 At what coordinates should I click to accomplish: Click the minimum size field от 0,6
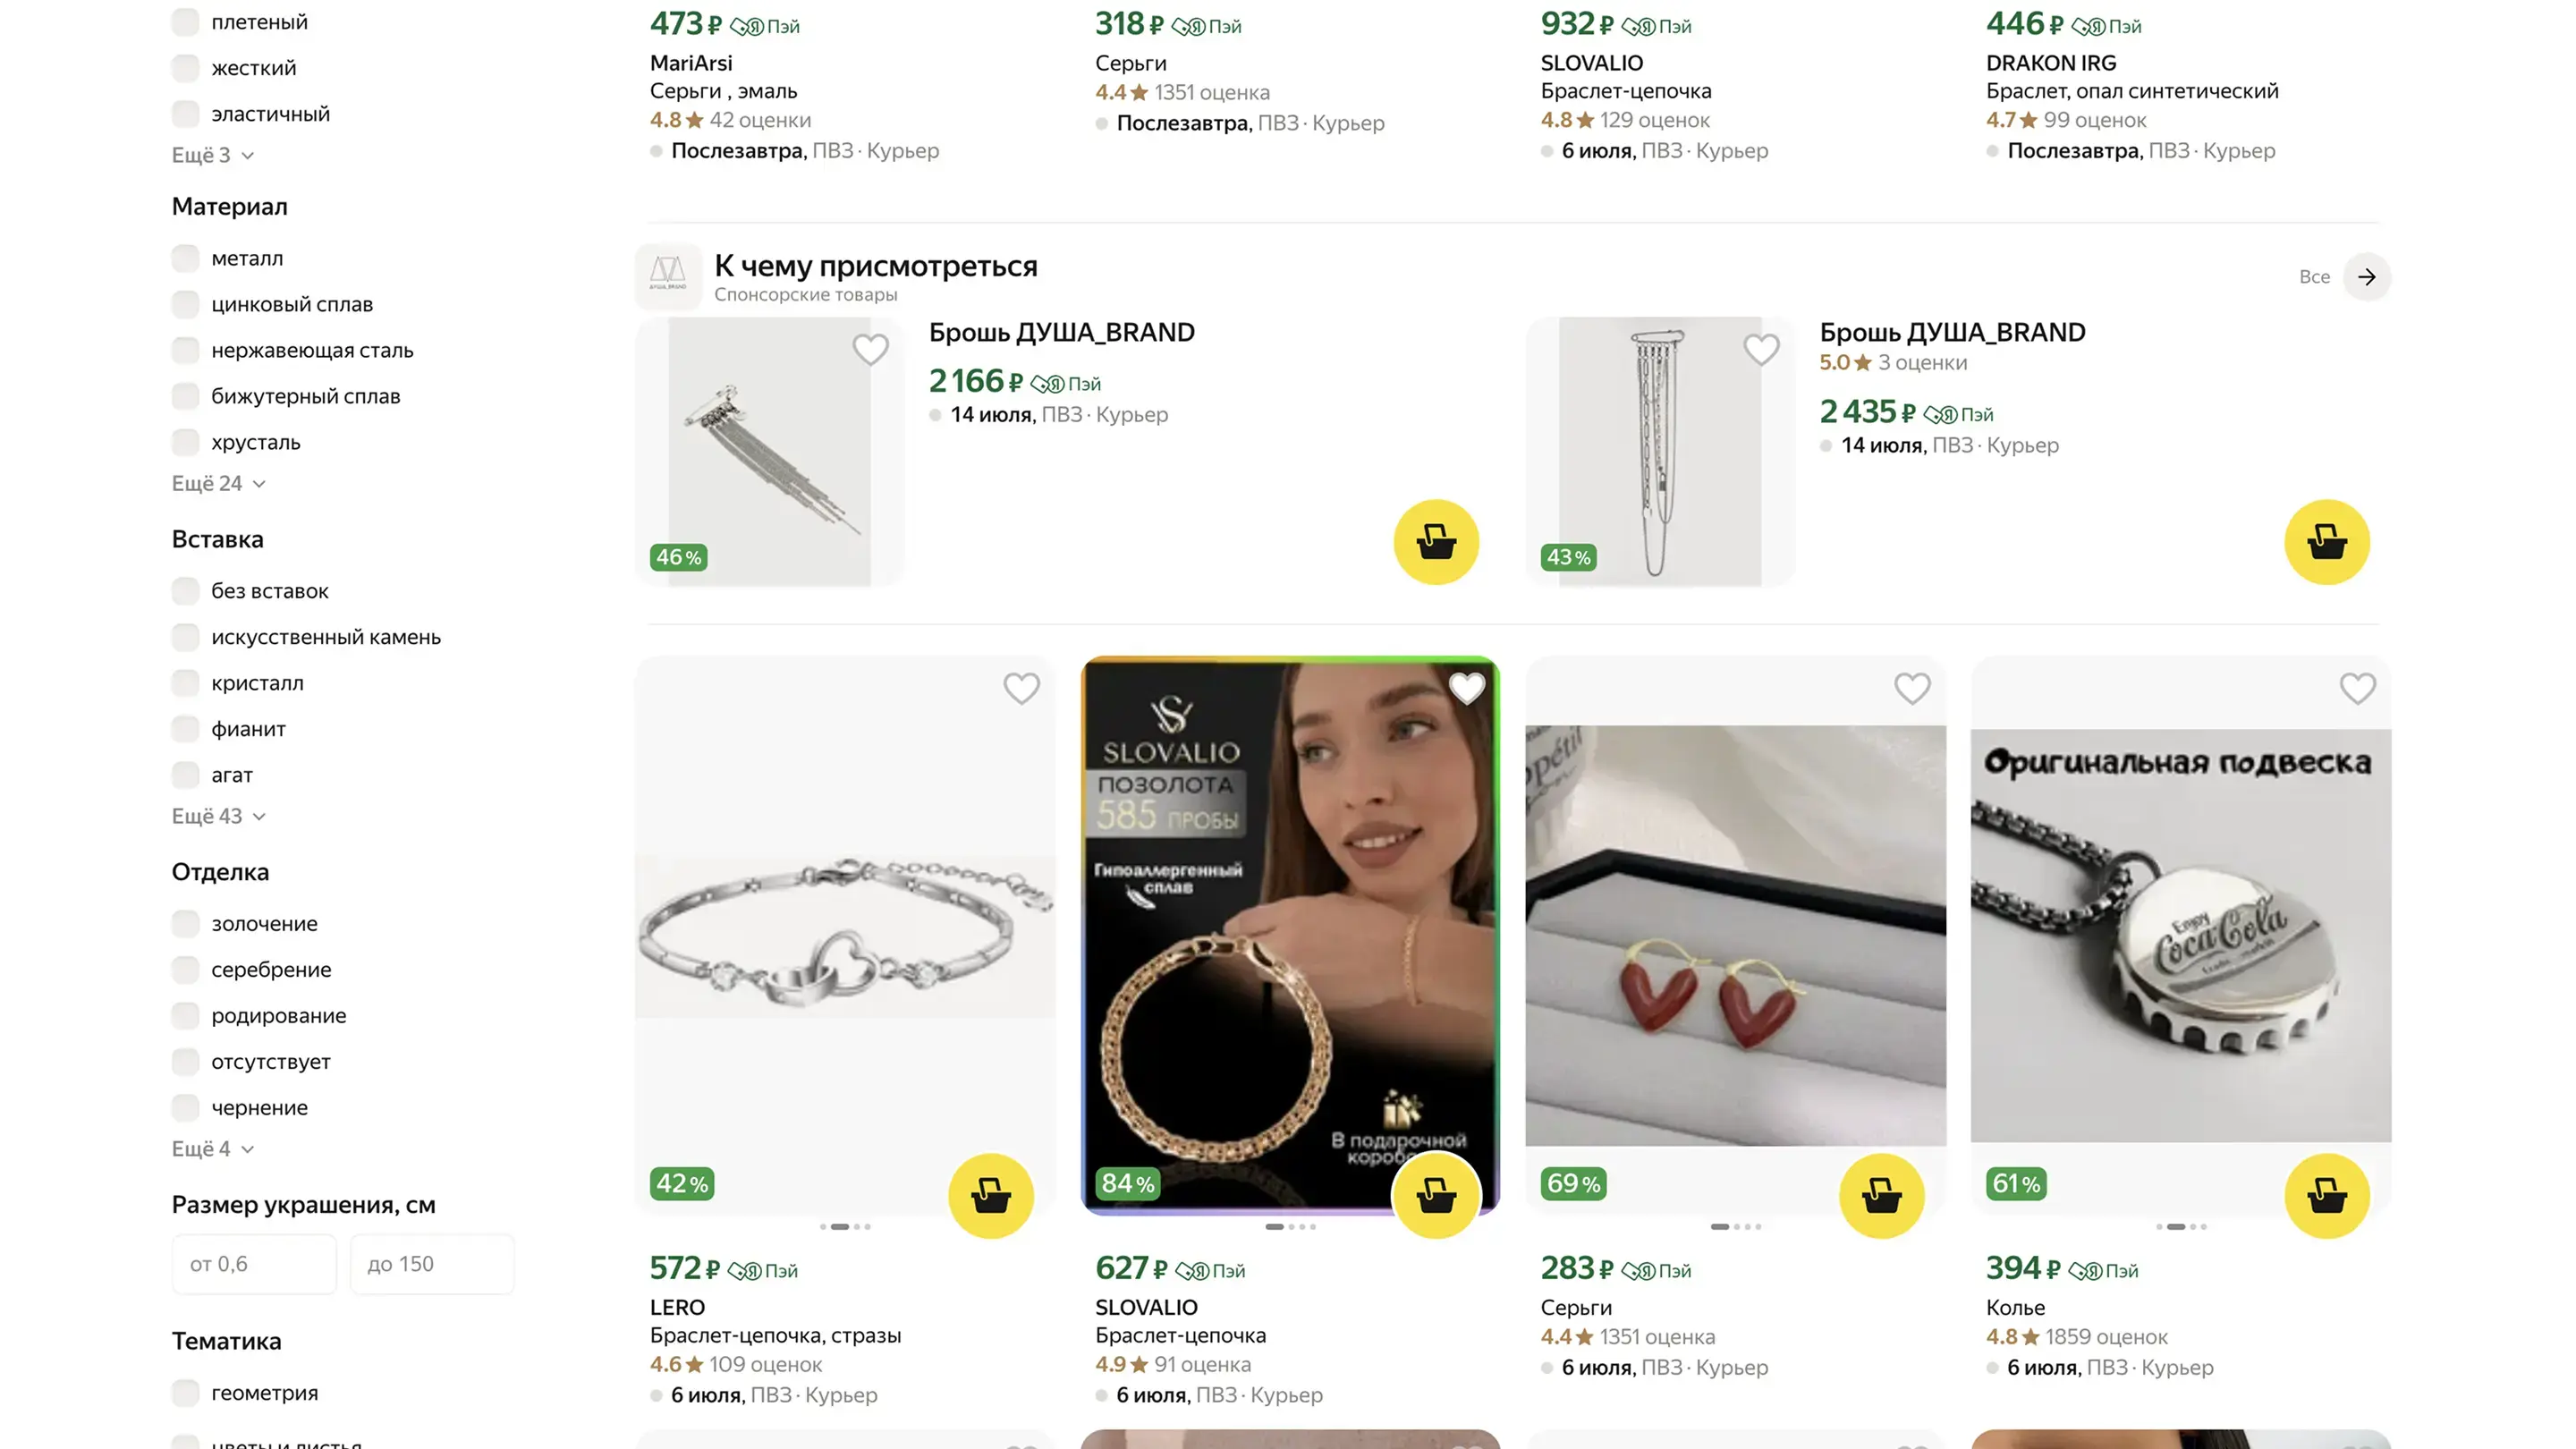(x=254, y=1264)
